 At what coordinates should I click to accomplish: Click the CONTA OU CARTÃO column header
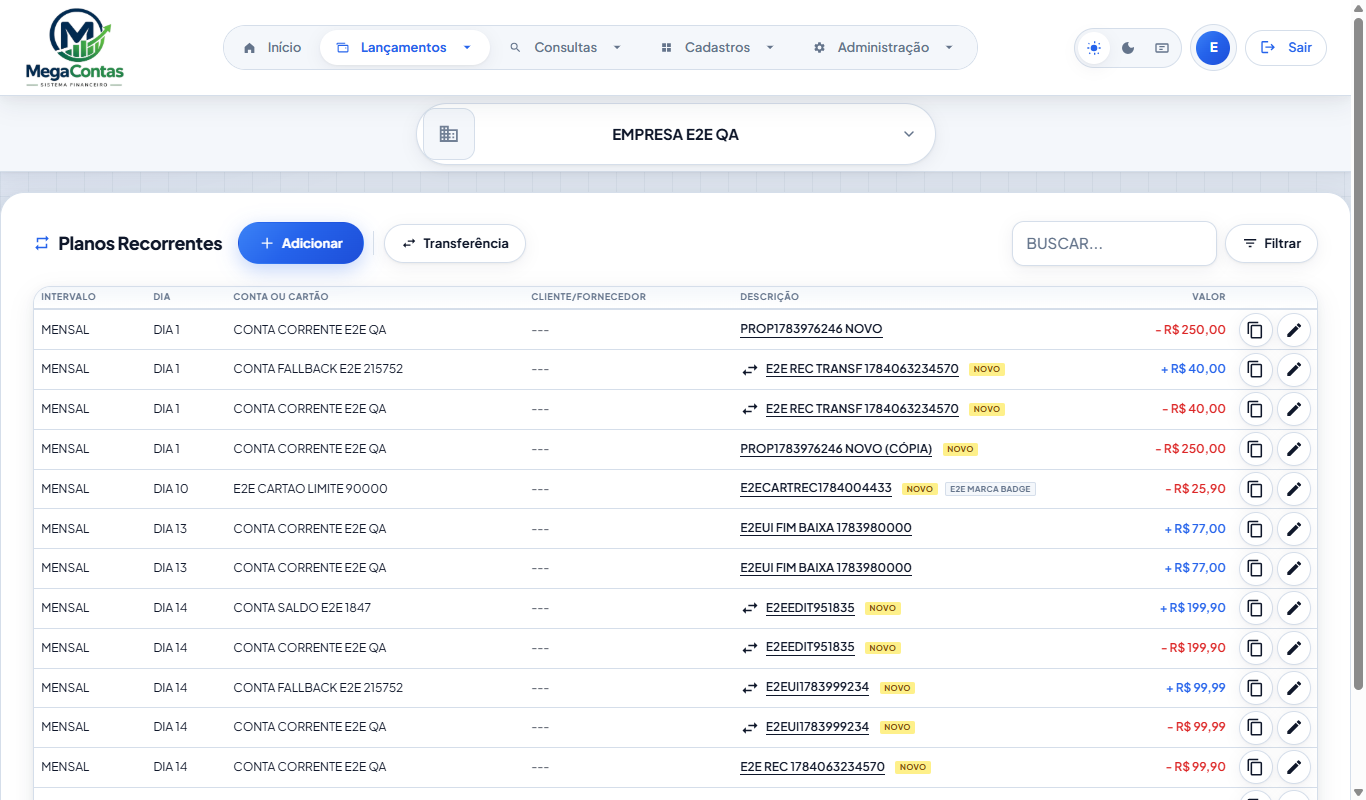point(281,297)
